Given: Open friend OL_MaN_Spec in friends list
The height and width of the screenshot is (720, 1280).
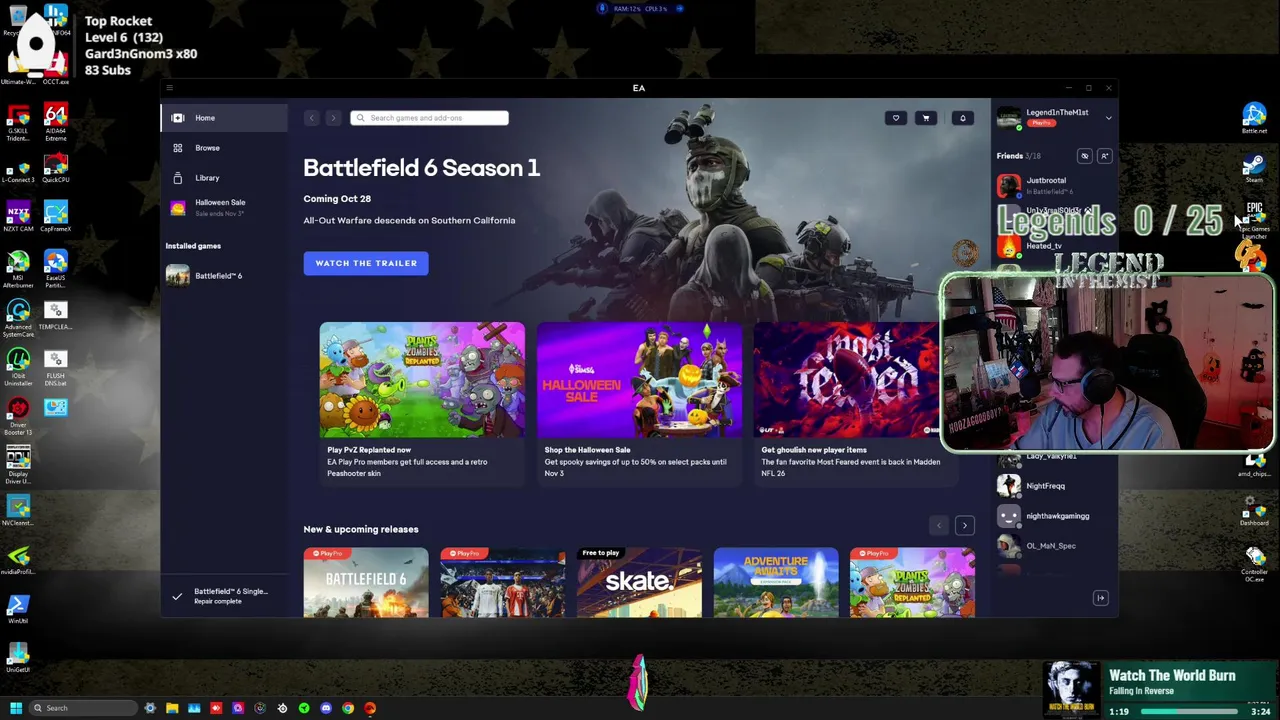Looking at the screenshot, I should [x=1054, y=546].
